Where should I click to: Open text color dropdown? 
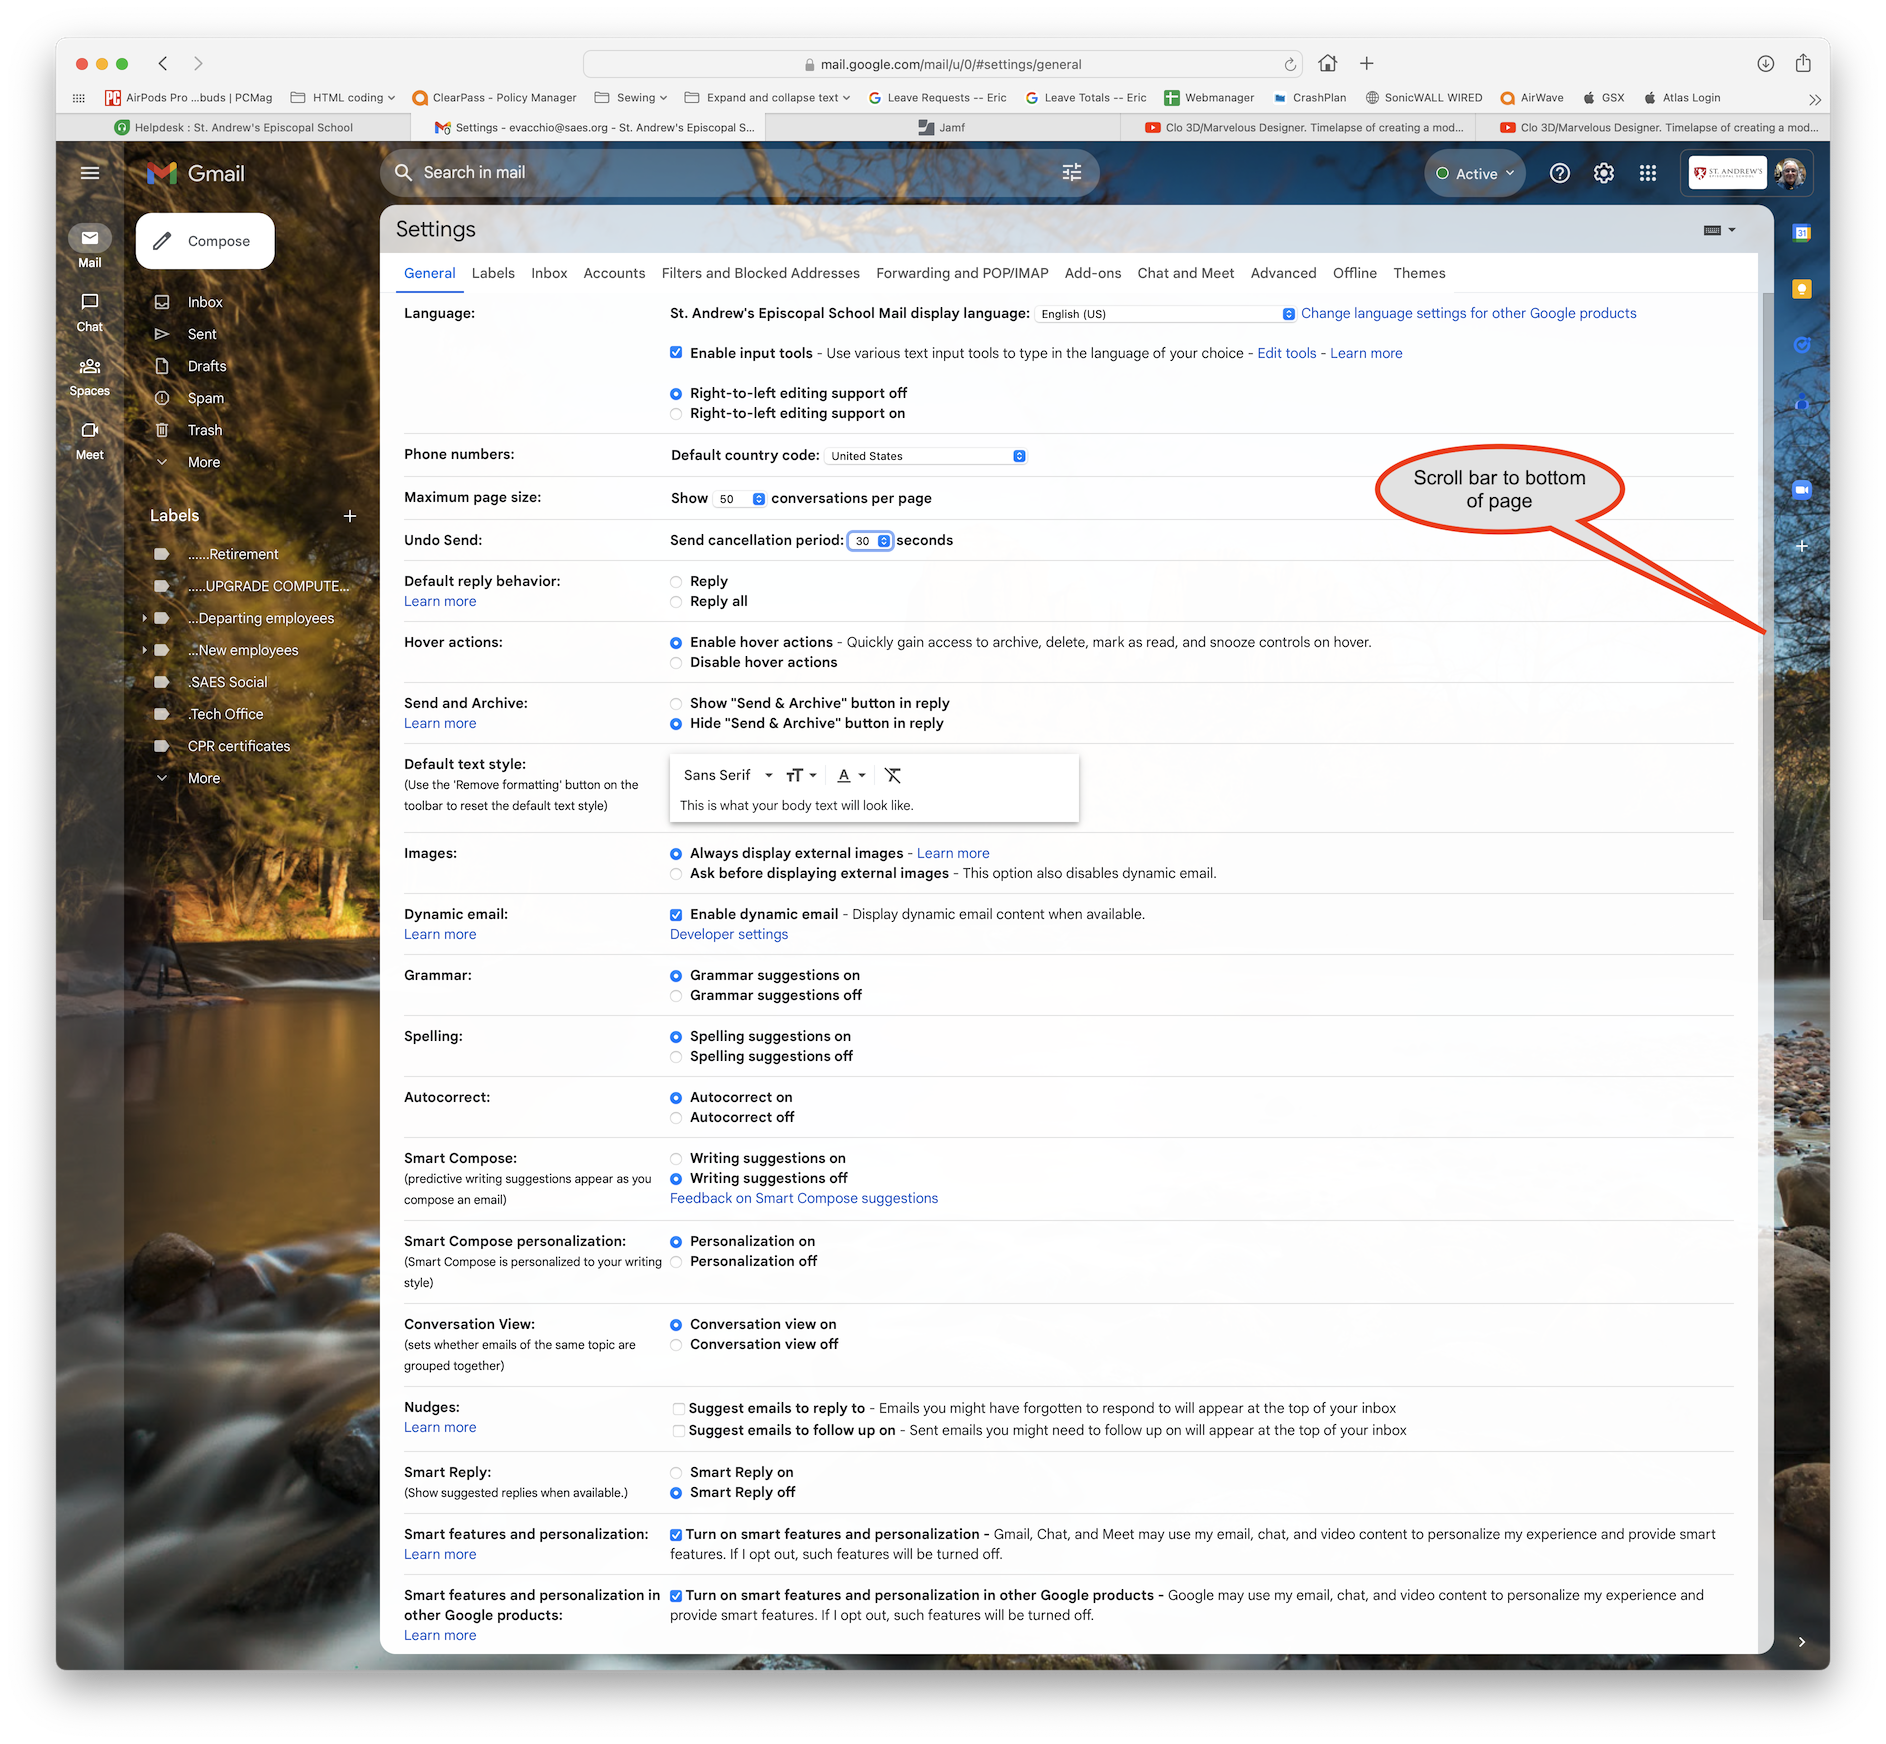tap(851, 775)
